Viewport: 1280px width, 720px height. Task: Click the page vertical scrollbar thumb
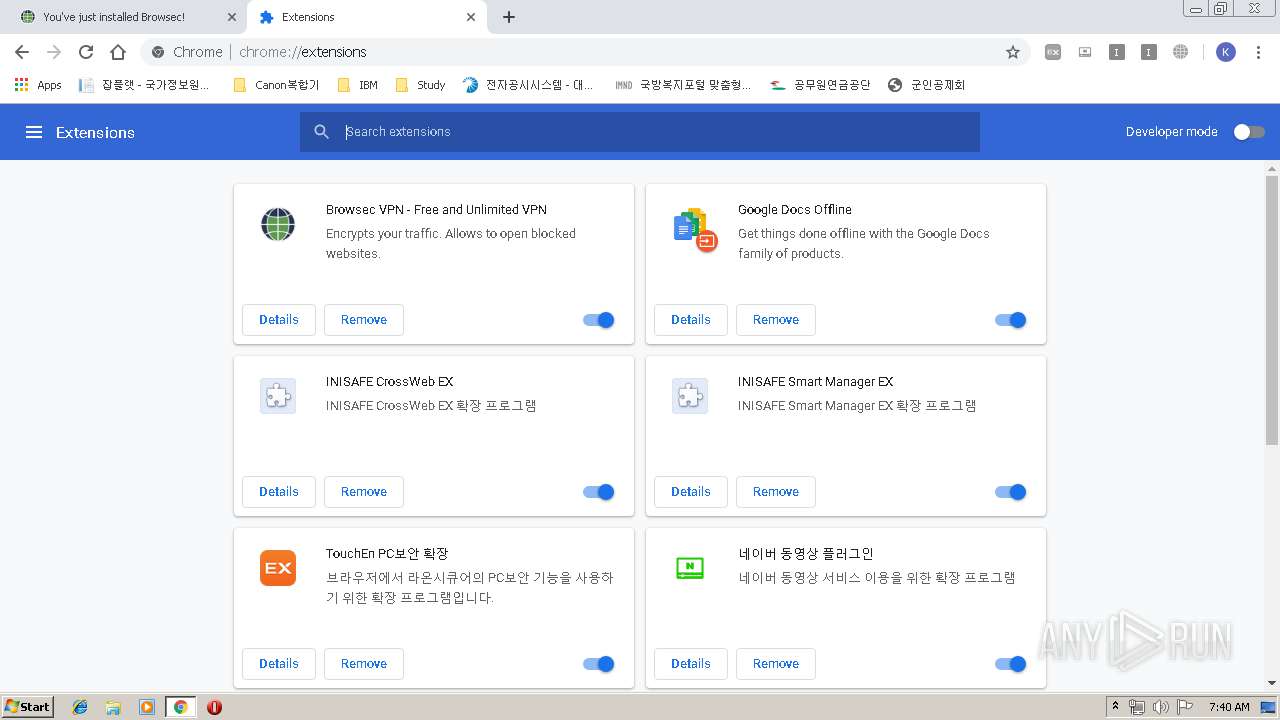coord(1272,310)
